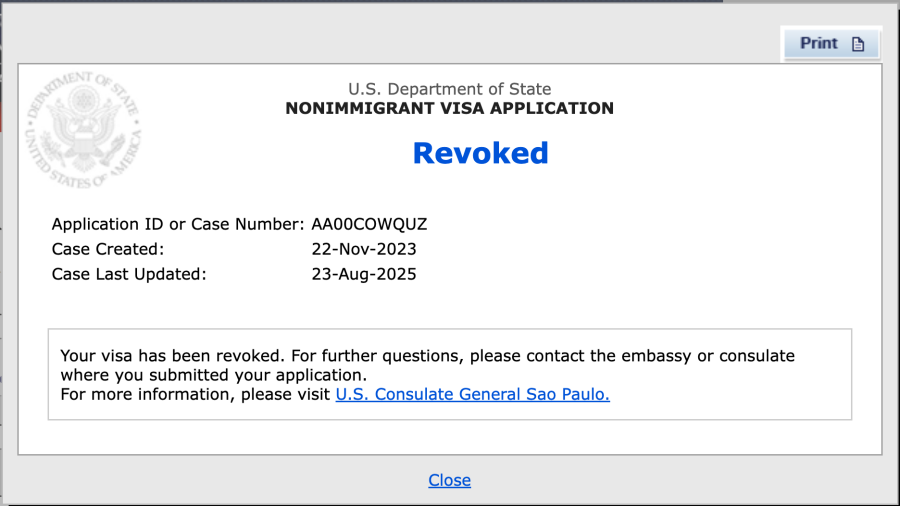Click the 'For more information, please visit' text
The height and width of the screenshot is (506, 900).
(x=195, y=394)
